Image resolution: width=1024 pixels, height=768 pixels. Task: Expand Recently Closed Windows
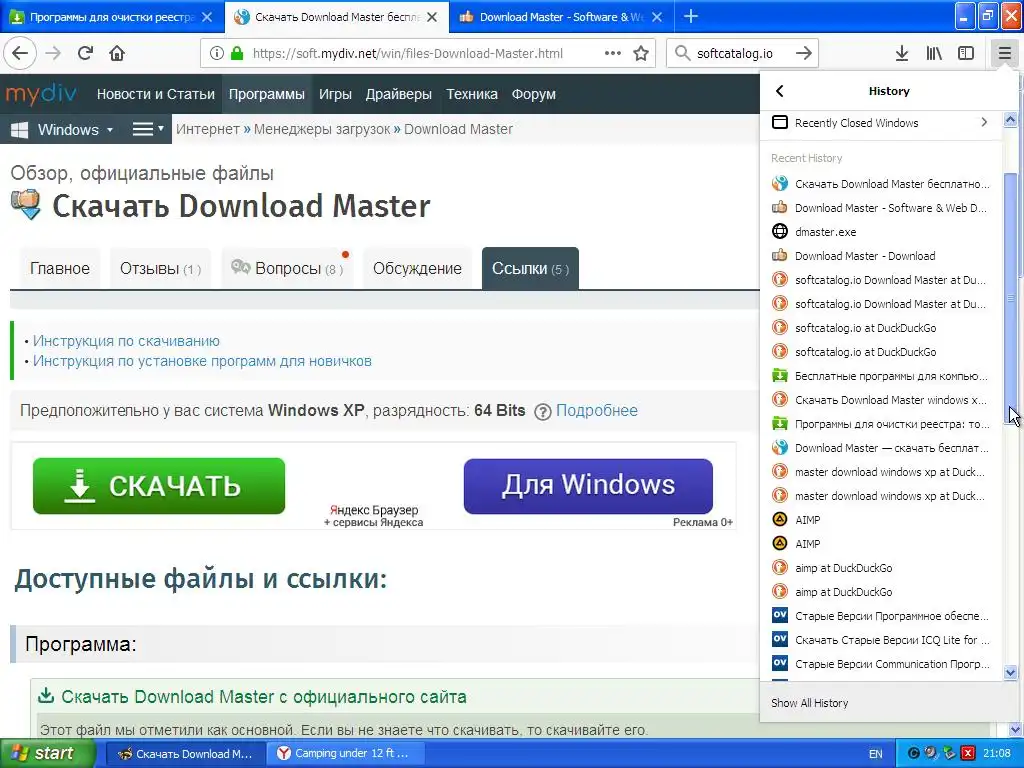coord(880,123)
